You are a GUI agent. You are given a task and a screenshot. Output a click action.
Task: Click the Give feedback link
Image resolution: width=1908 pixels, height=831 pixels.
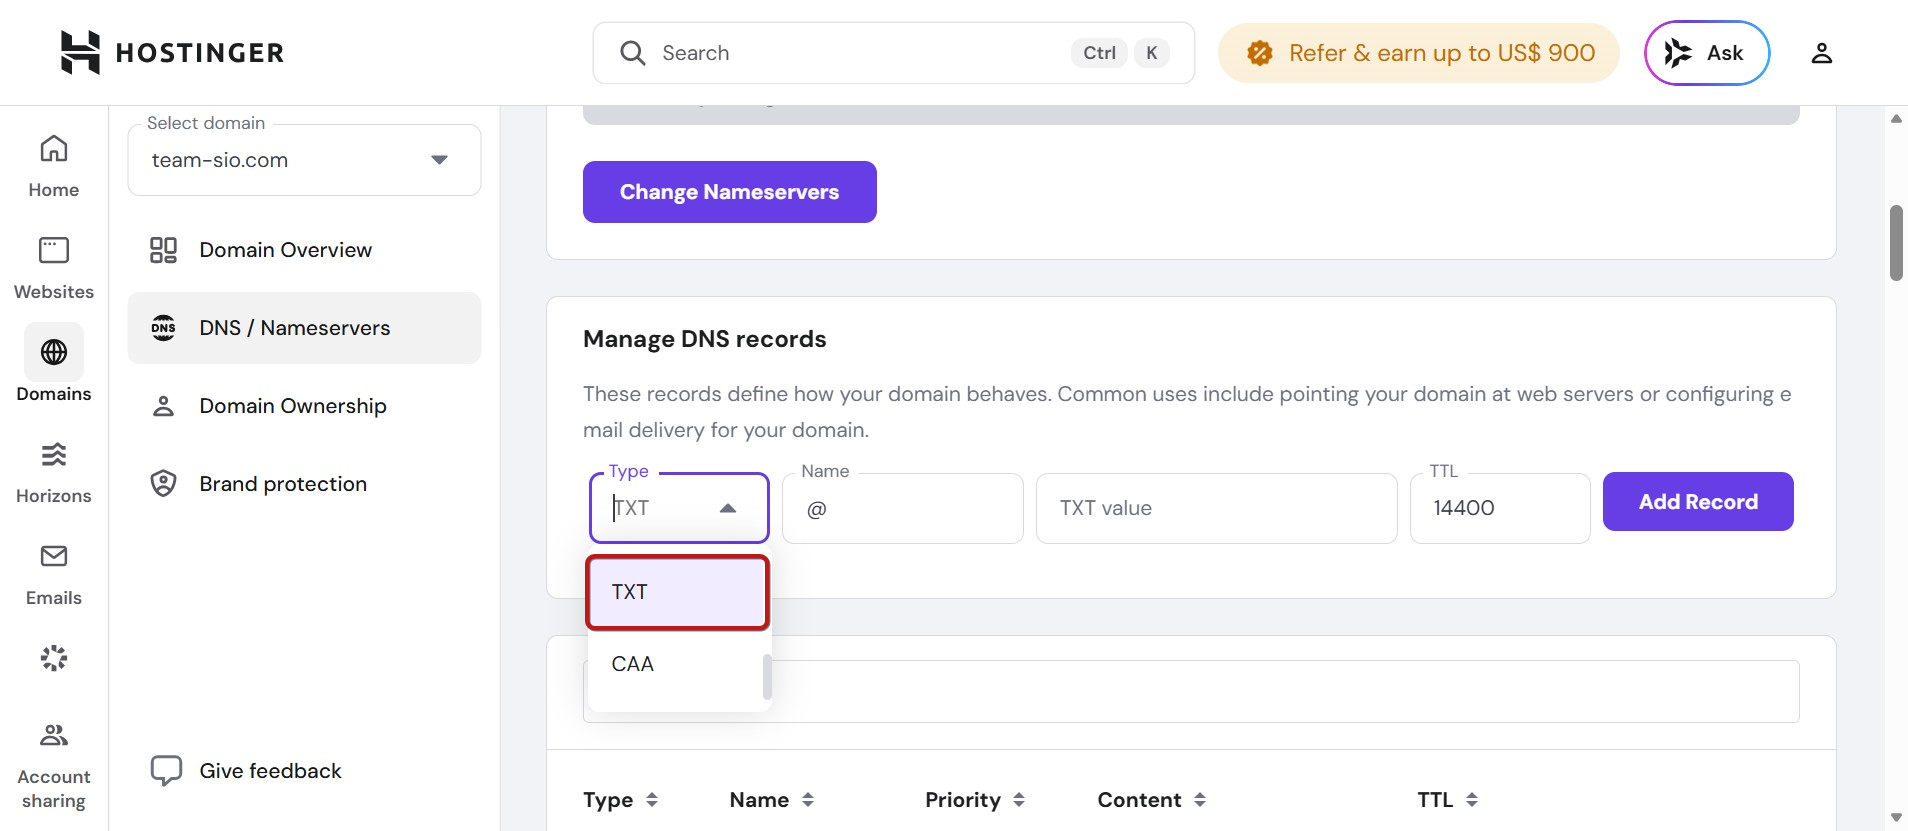tap(270, 771)
